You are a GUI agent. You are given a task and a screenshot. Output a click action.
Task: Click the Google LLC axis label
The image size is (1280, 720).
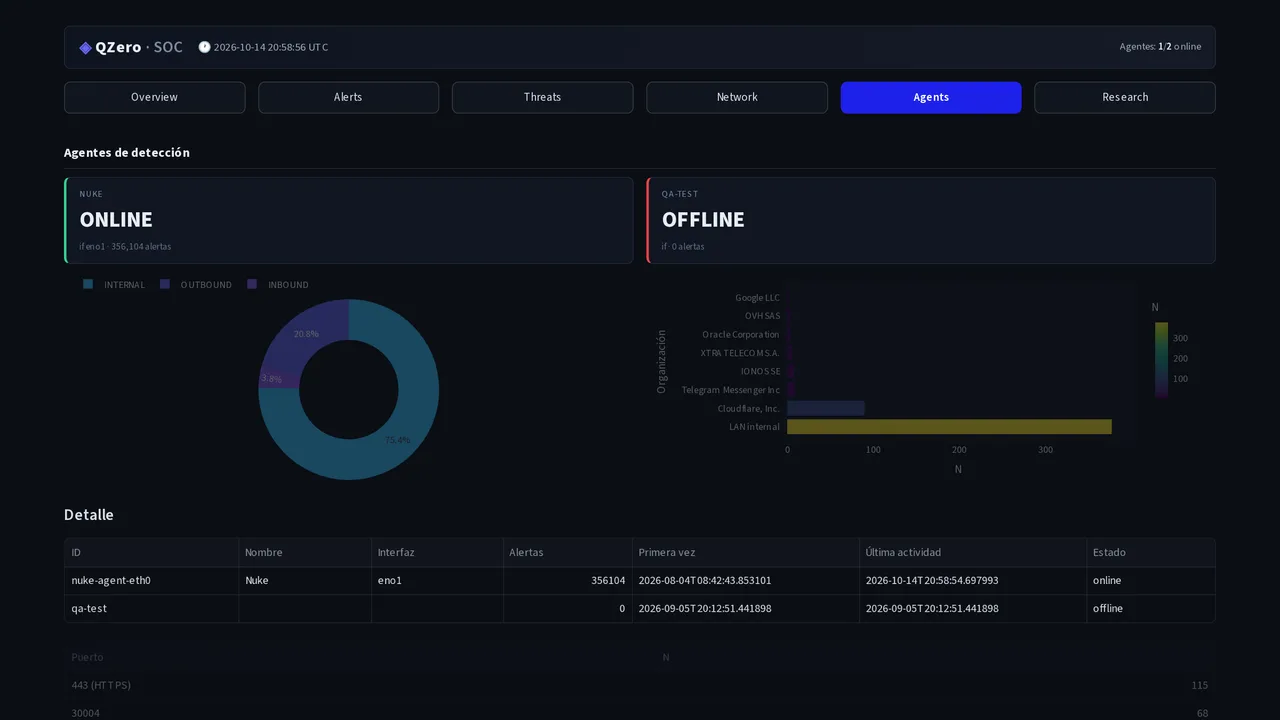pyautogui.click(x=757, y=298)
